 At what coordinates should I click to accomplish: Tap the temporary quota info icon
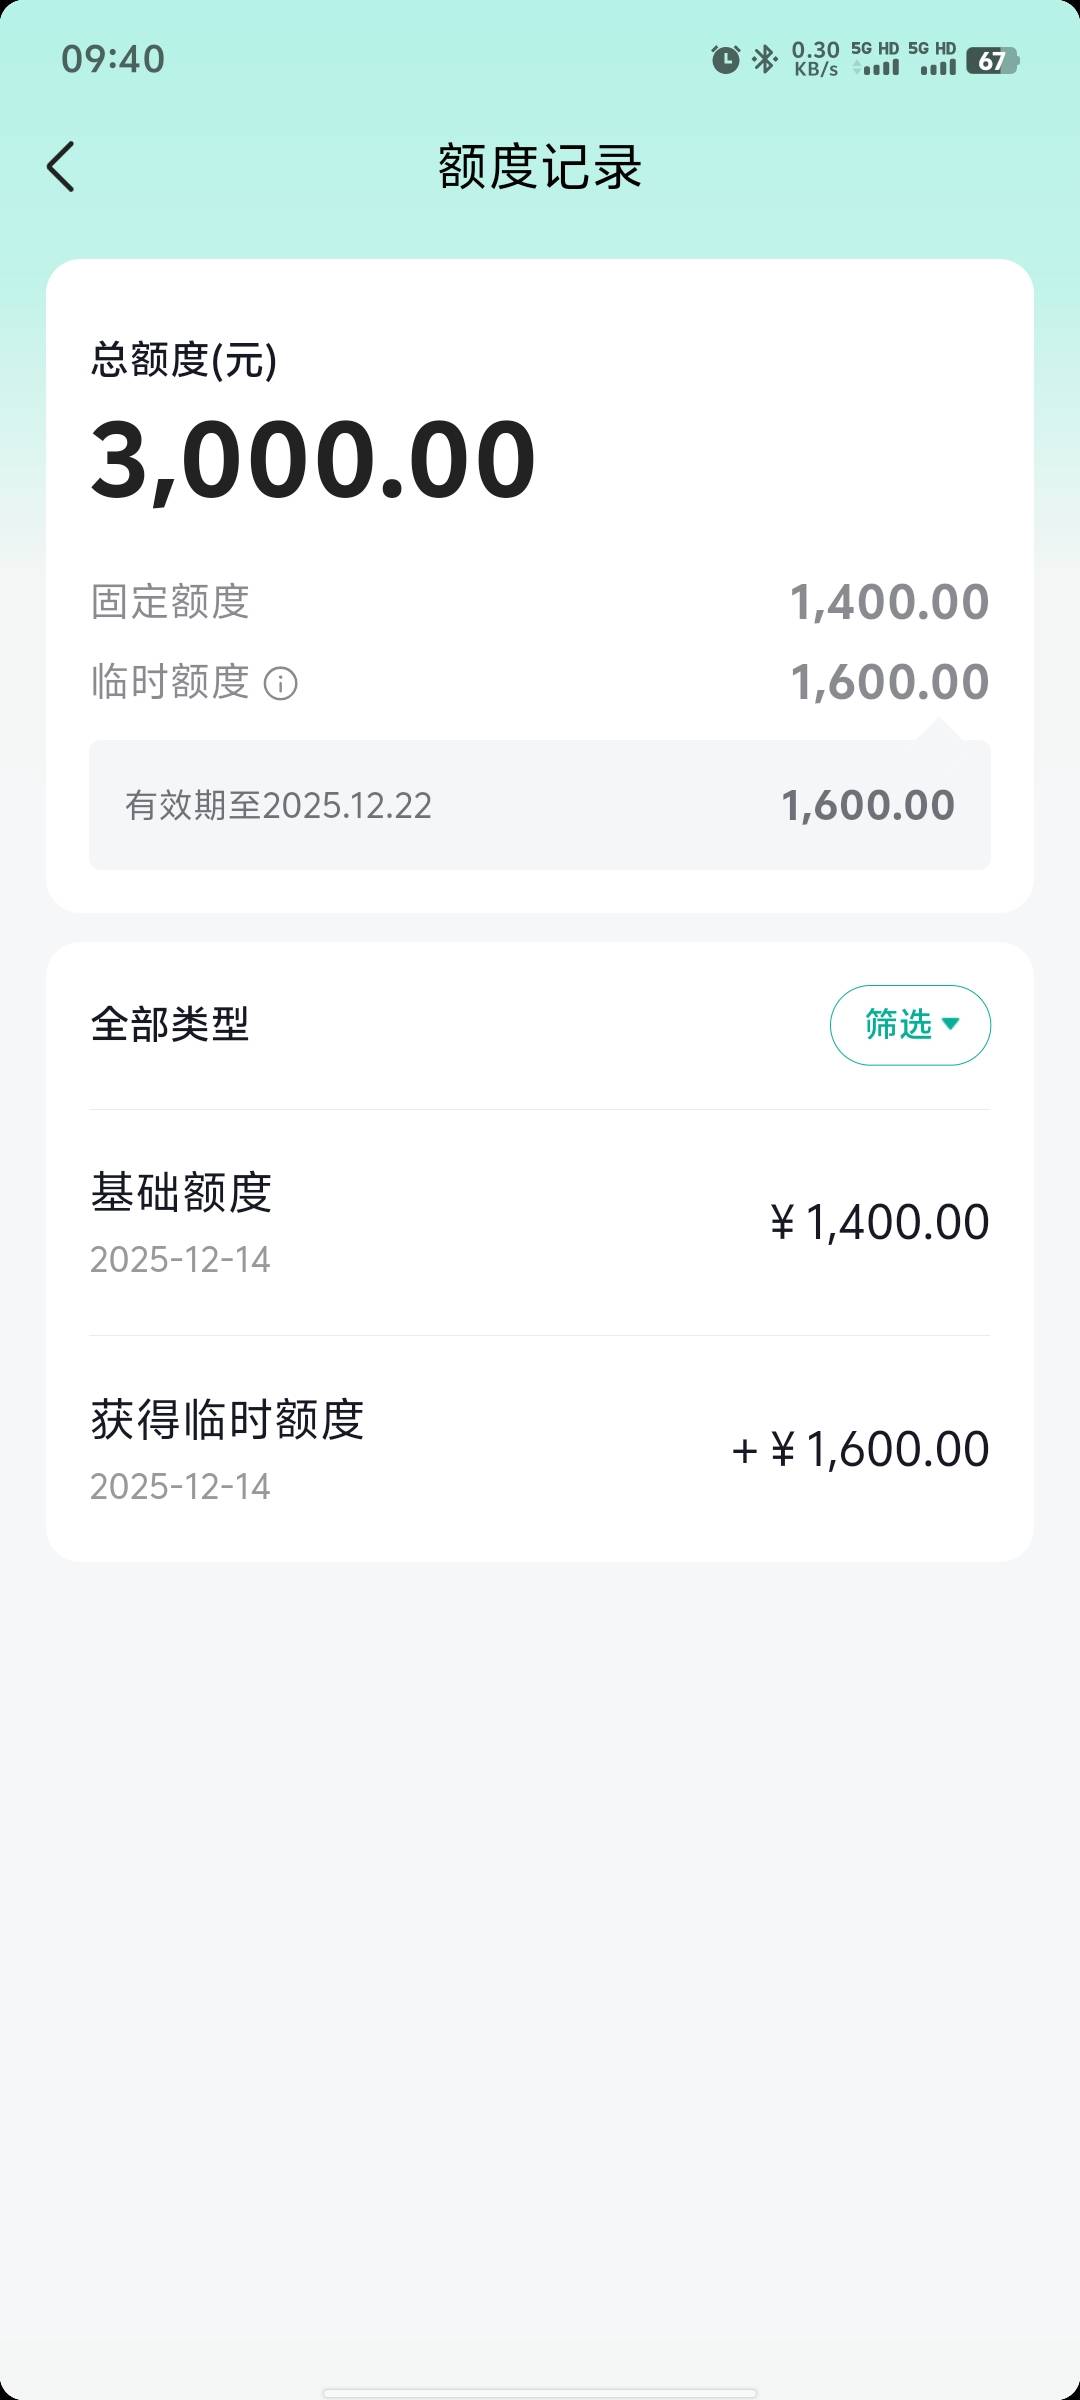click(x=280, y=684)
